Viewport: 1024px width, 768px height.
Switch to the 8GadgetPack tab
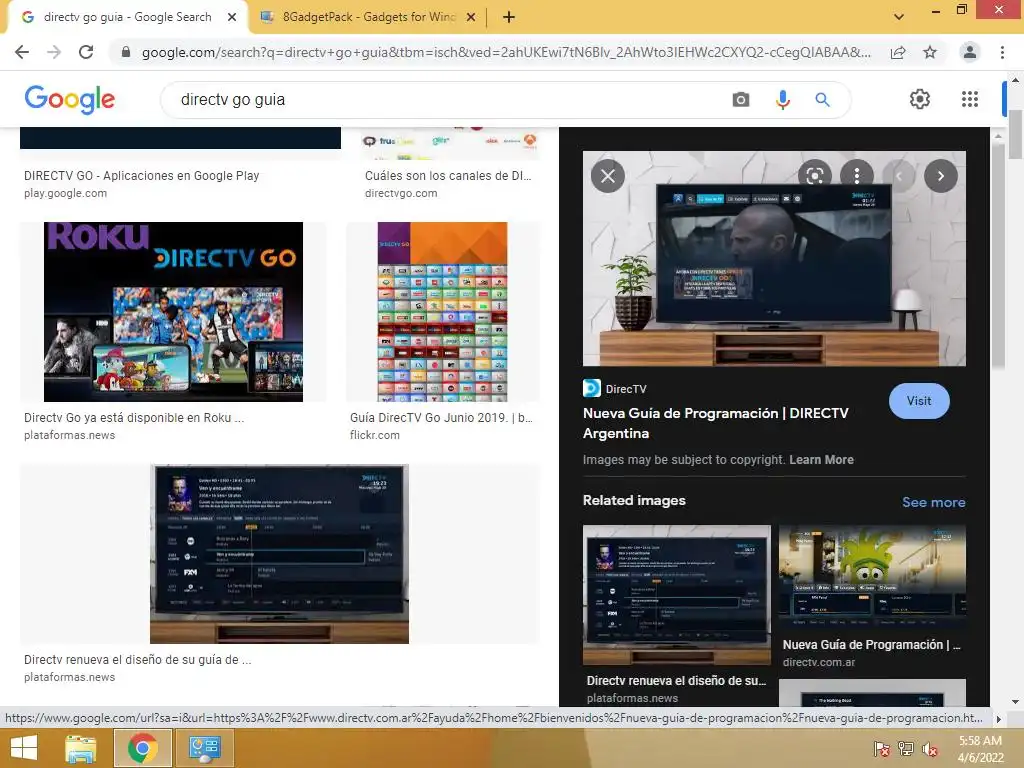pyautogui.click(x=369, y=17)
